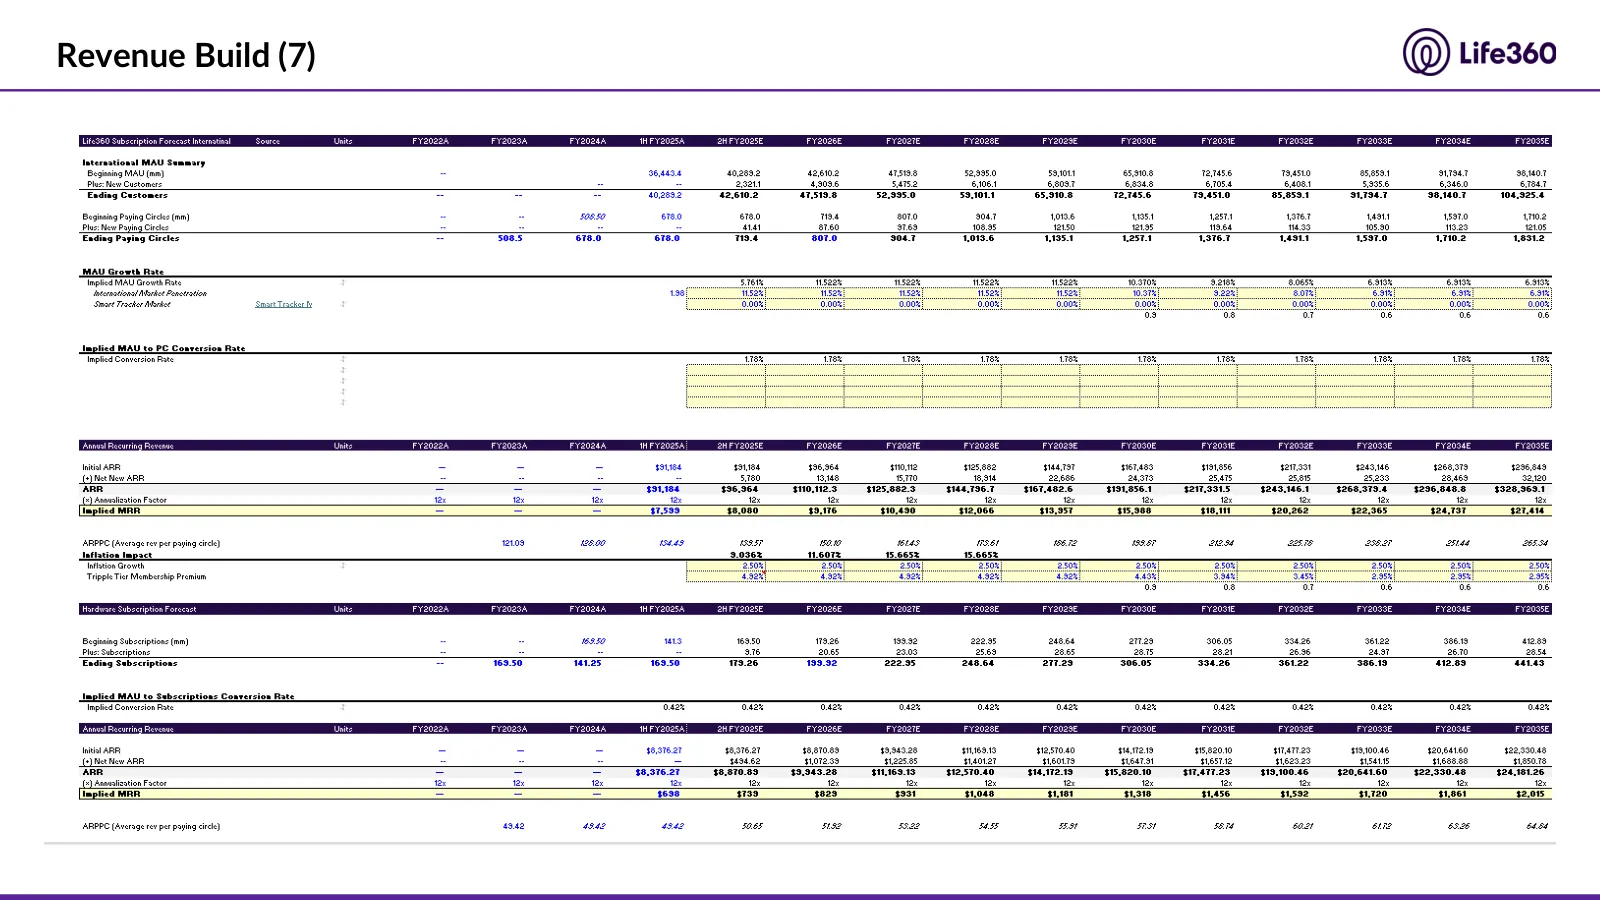Viewport: 1600px width, 900px height.
Task: Click the "Tripple Tier Membership Premium" label
Action: 147,577
